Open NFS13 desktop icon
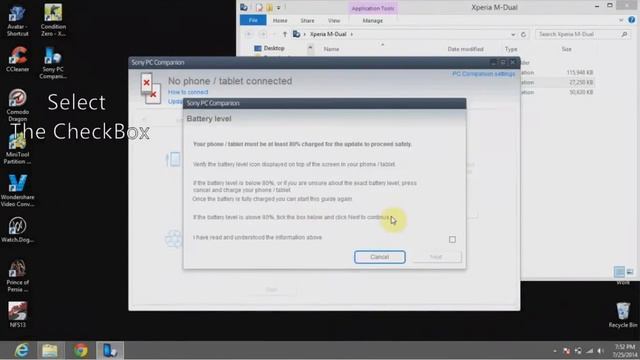The image size is (640, 360). [x=17, y=315]
